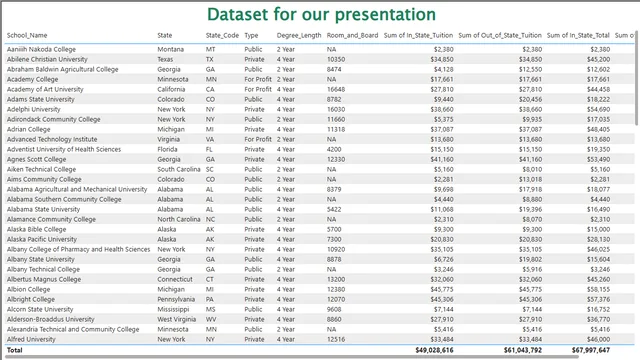
Task: Select Alfred University
Action: coord(31,339)
